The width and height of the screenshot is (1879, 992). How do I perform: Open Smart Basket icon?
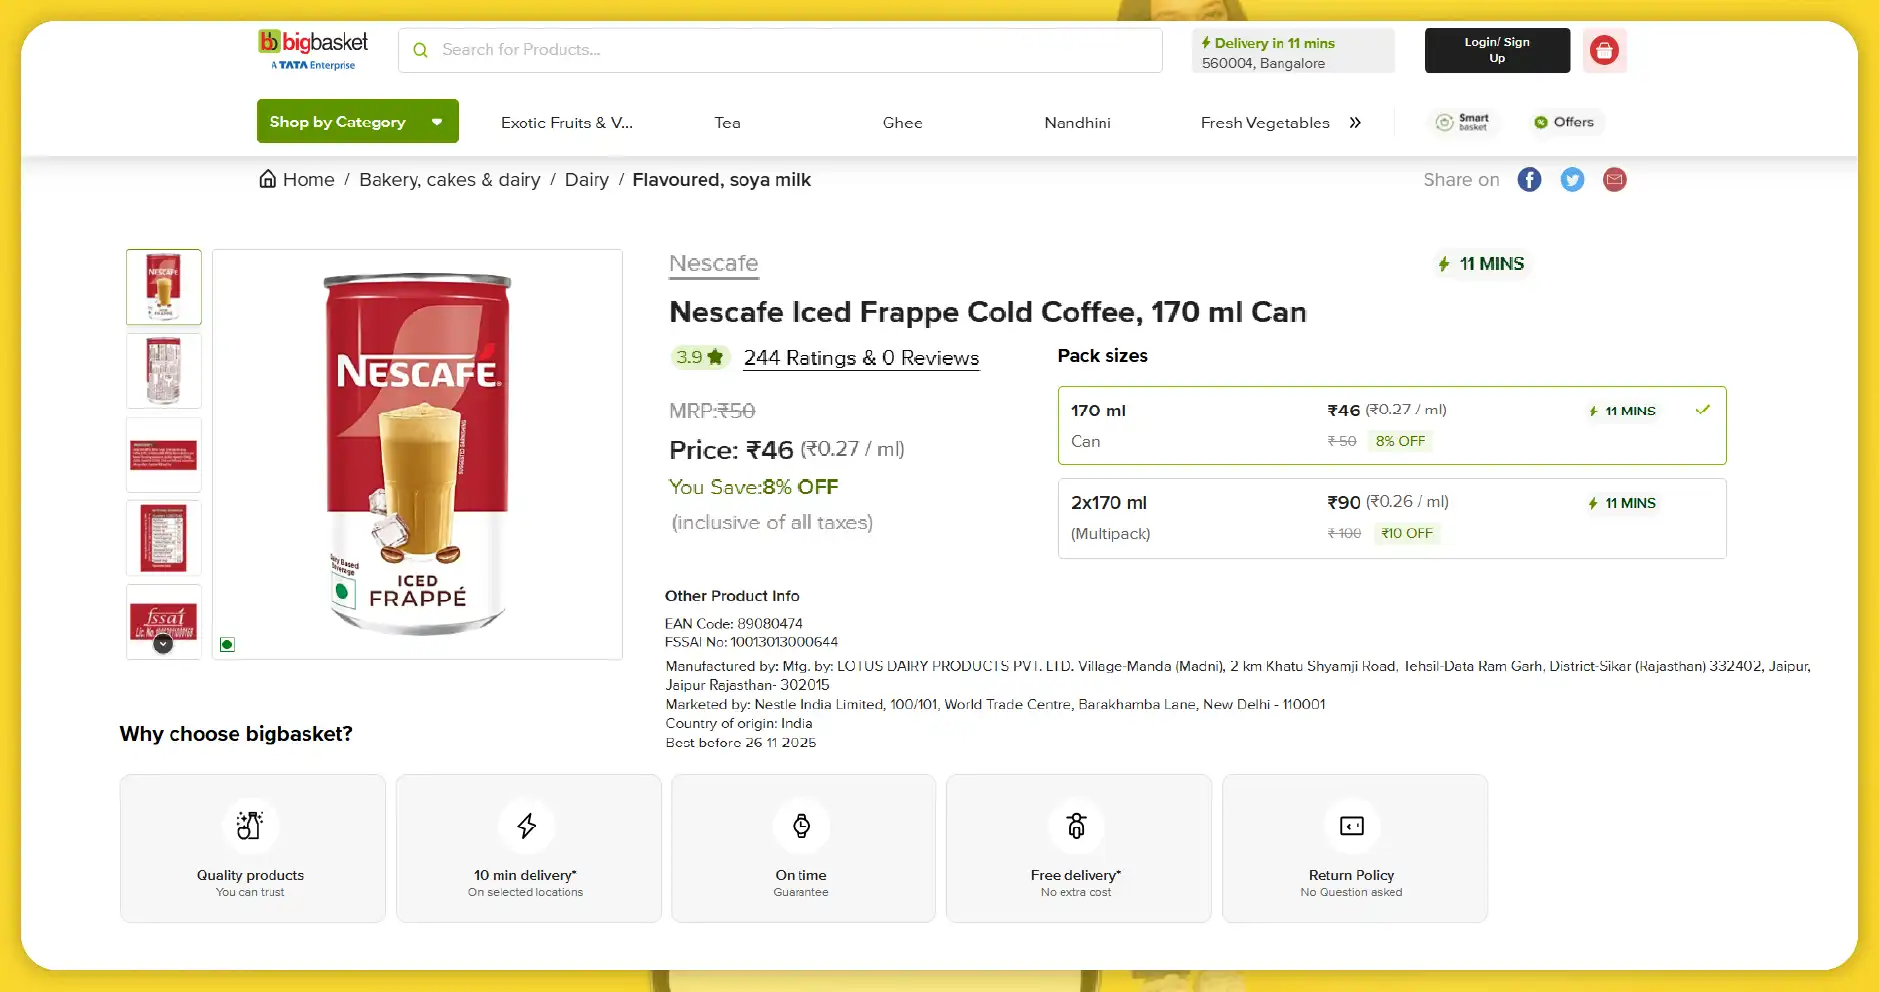pyautogui.click(x=1462, y=122)
